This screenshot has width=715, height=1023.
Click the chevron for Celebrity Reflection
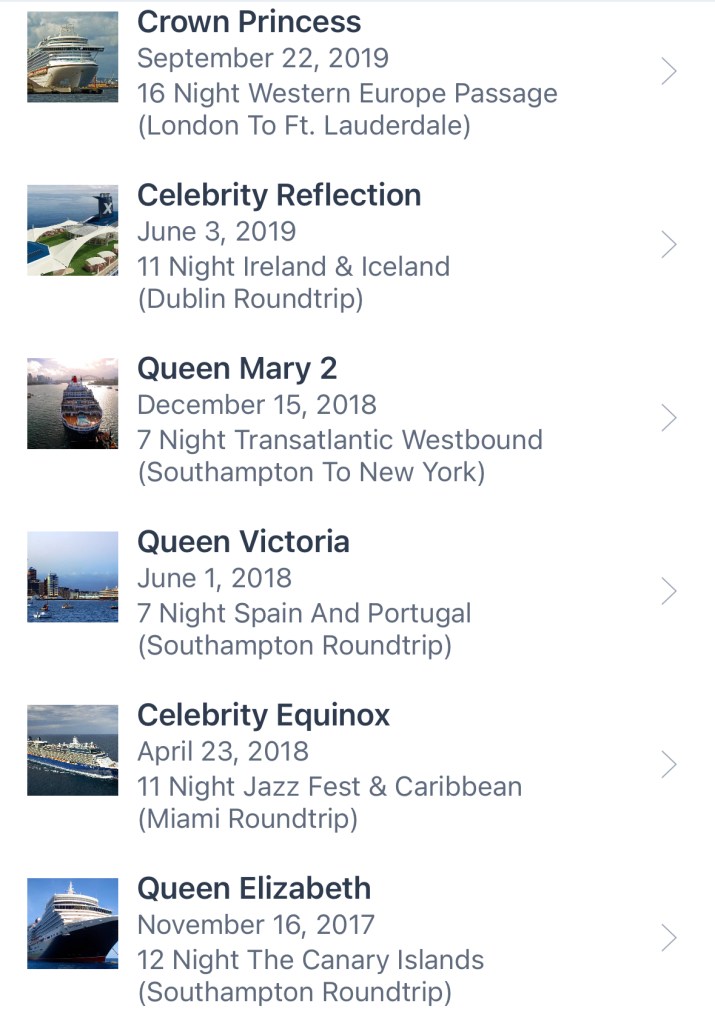point(669,244)
